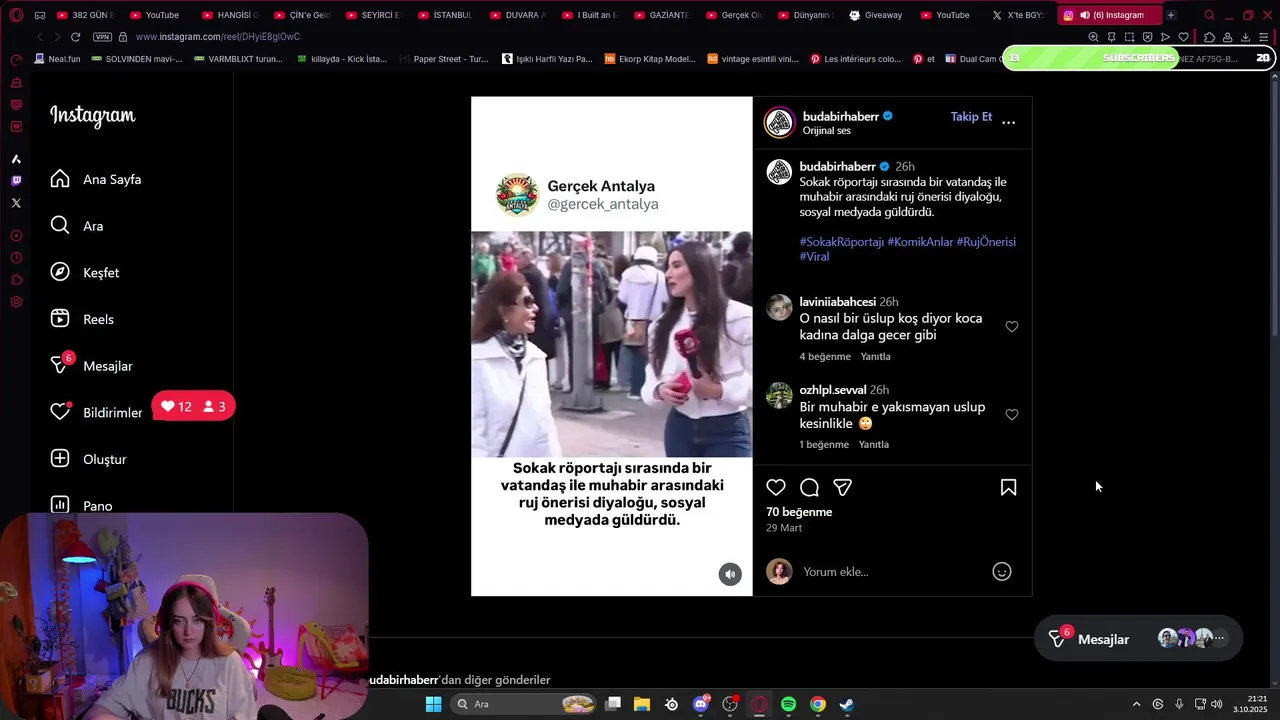Open X icon in Opera sidebar
Screen dimensions: 1280x720
click(16, 203)
